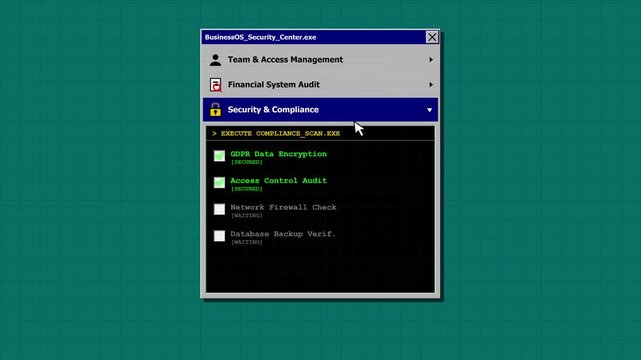Click SECURED status under GDPR Data Encryption
The width and height of the screenshot is (641, 360).
(247, 162)
